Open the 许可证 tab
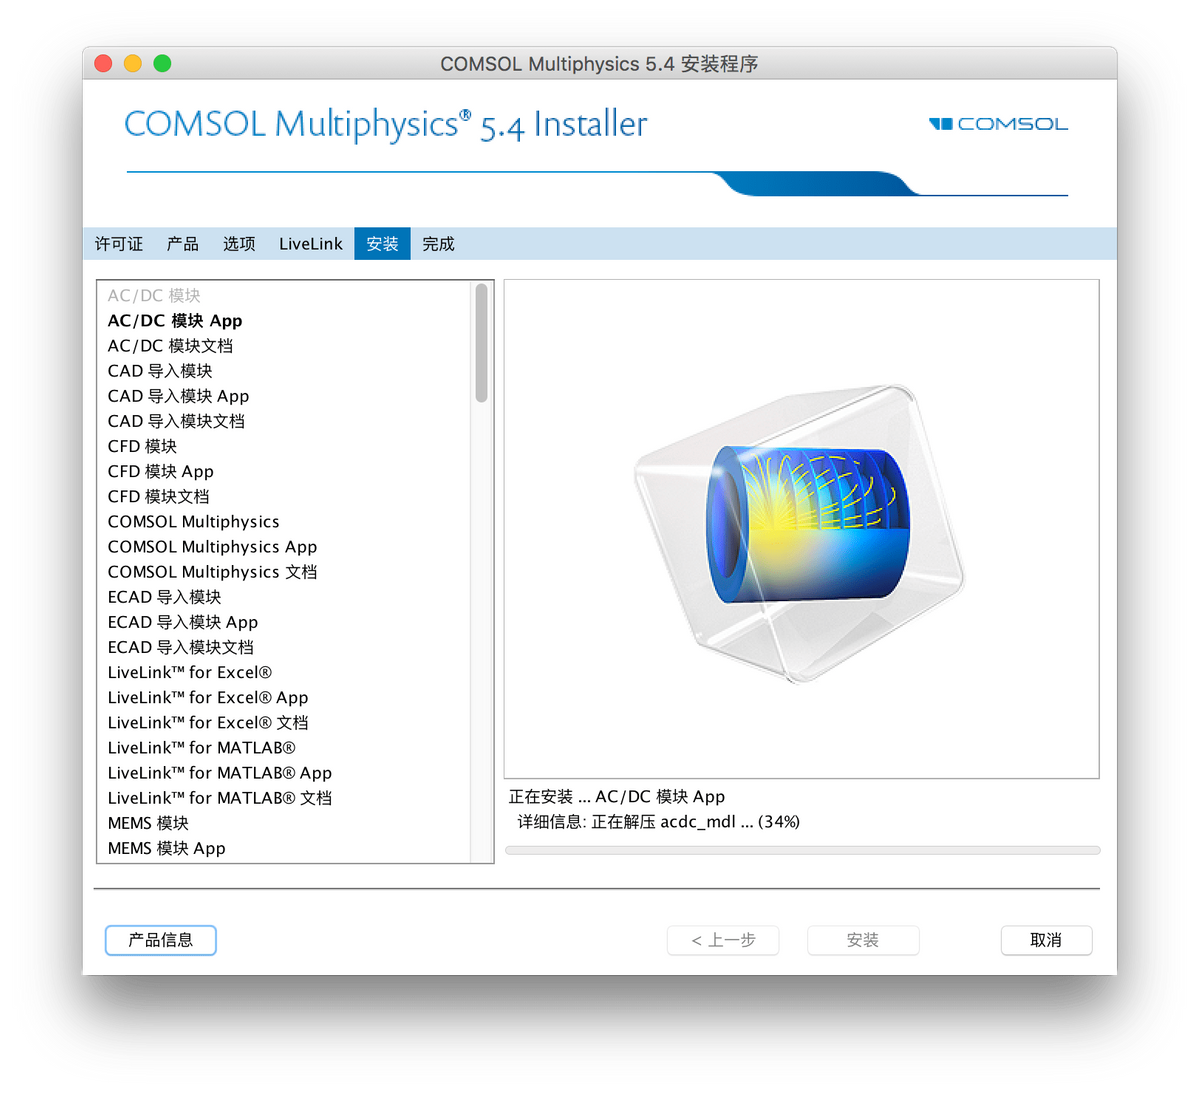This screenshot has height=1094, width=1200. point(119,244)
